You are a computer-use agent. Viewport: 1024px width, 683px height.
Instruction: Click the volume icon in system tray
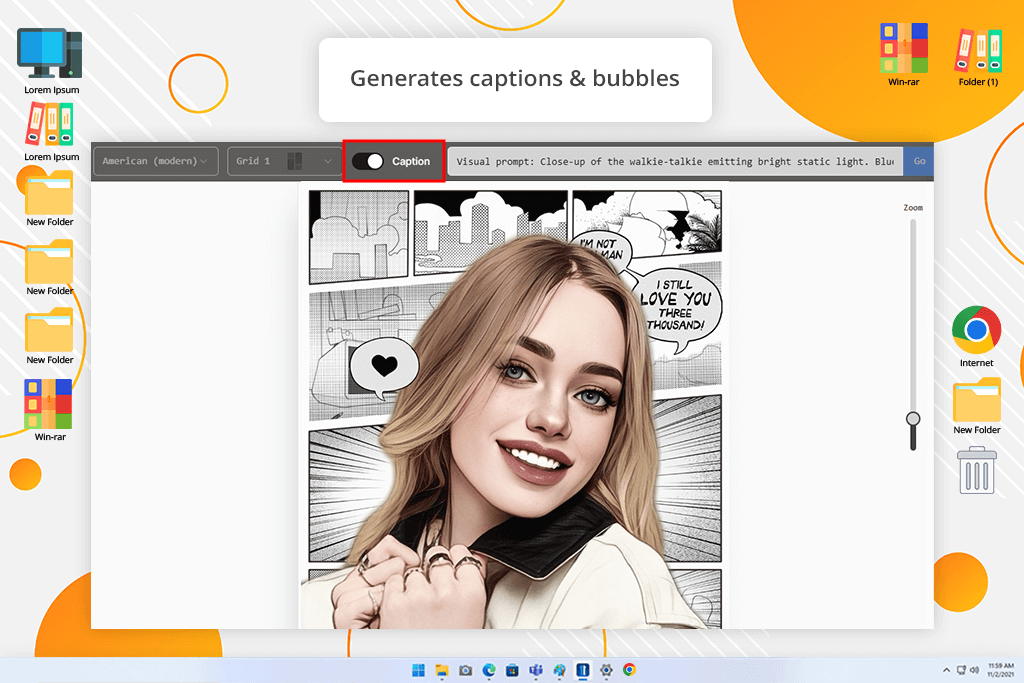click(974, 670)
